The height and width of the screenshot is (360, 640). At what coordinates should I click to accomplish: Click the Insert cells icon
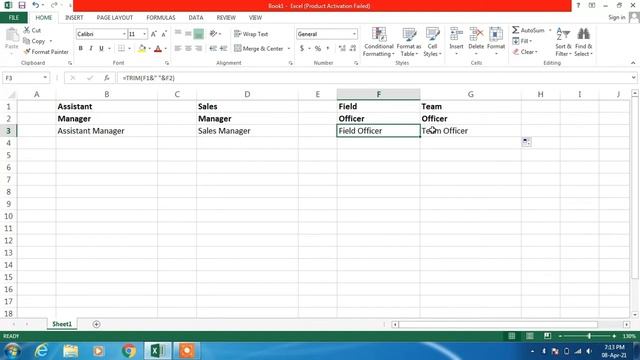click(x=456, y=35)
